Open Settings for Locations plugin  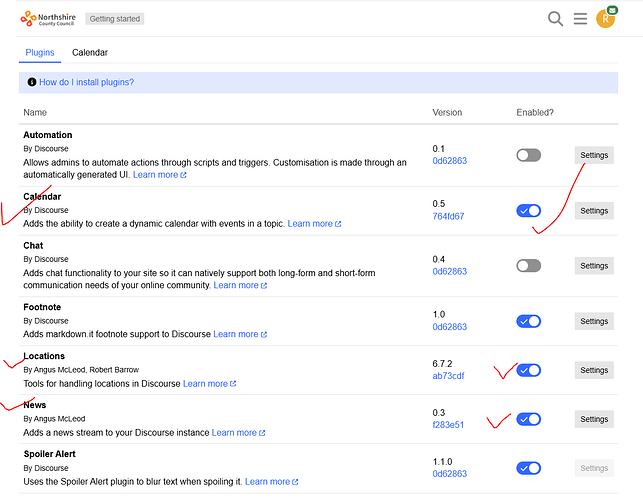pos(594,370)
